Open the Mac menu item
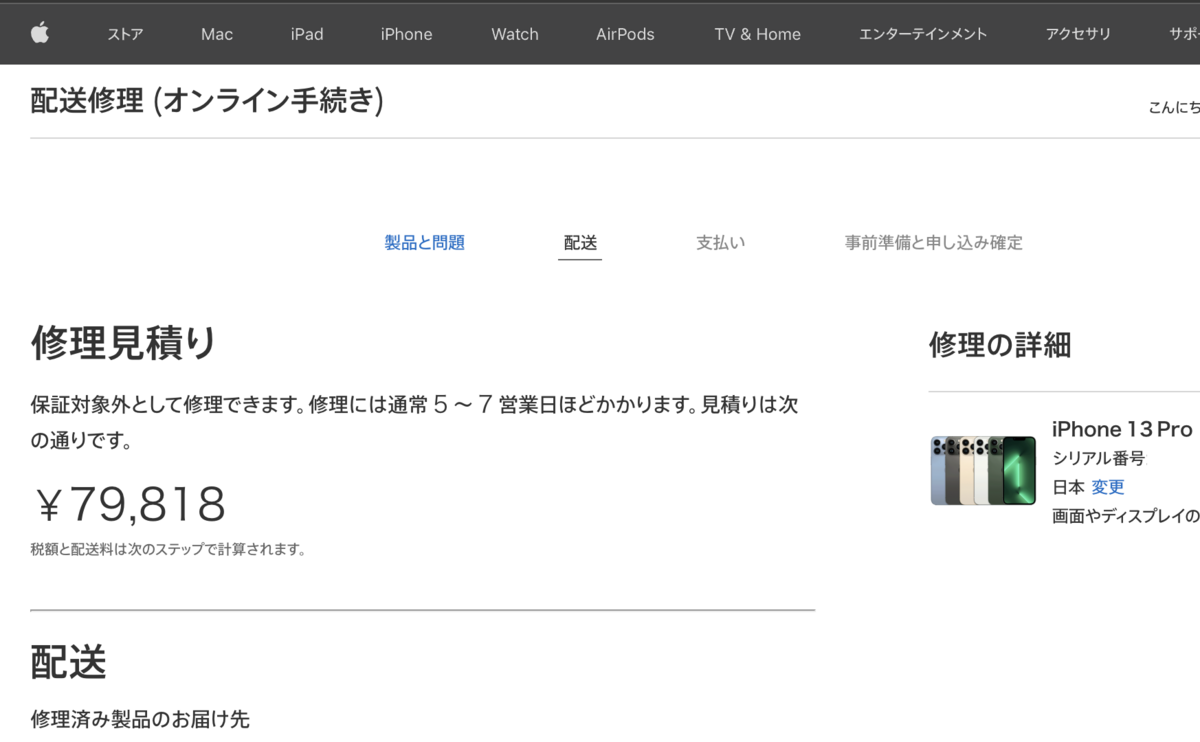Image resolution: width=1200 pixels, height=742 pixels. [217, 34]
